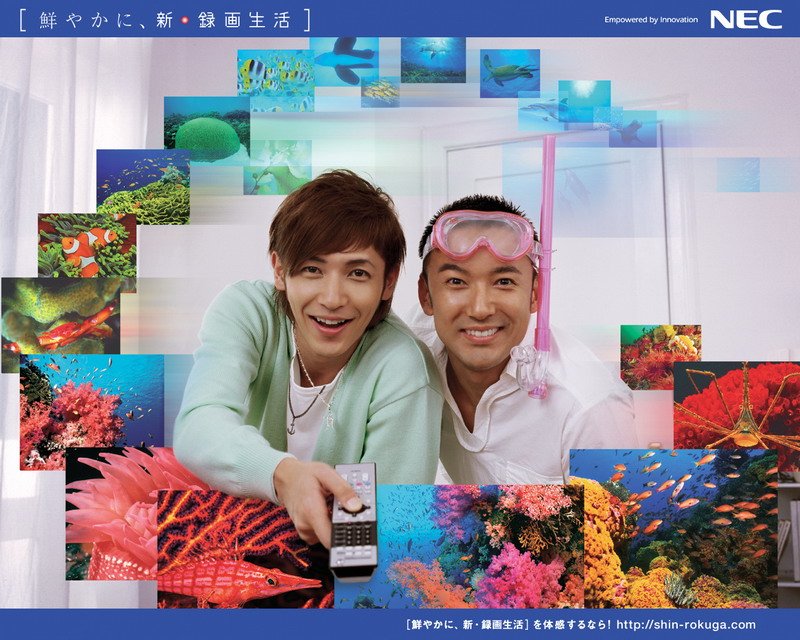
Task: Select the sea turtle image tile
Action: pyautogui.click(x=510, y=73)
